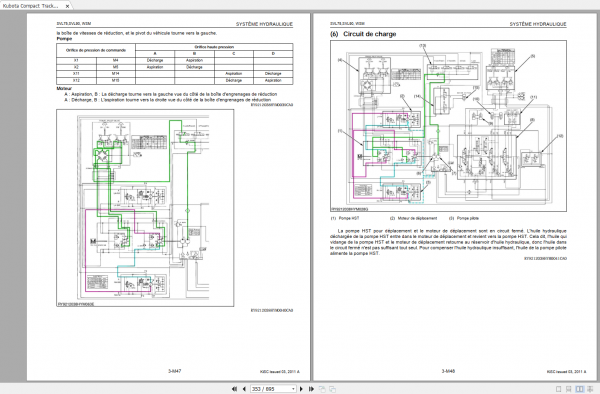The image size is (600, 394).
Task: Click the previous view icon
Action: 322,389
